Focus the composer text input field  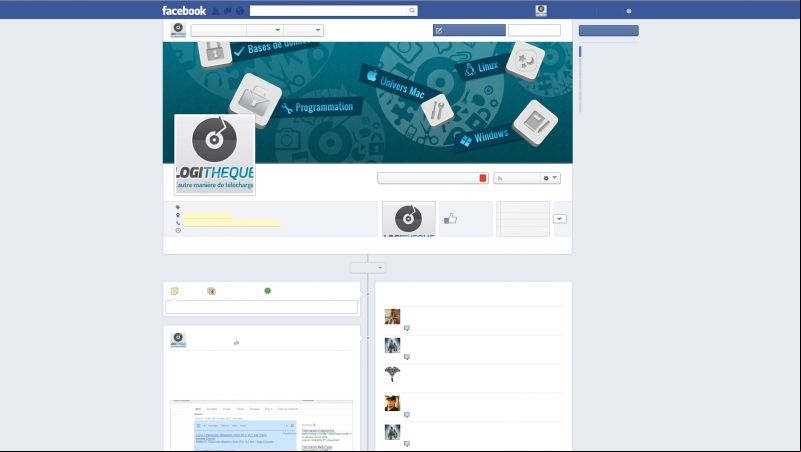point(262,306)
